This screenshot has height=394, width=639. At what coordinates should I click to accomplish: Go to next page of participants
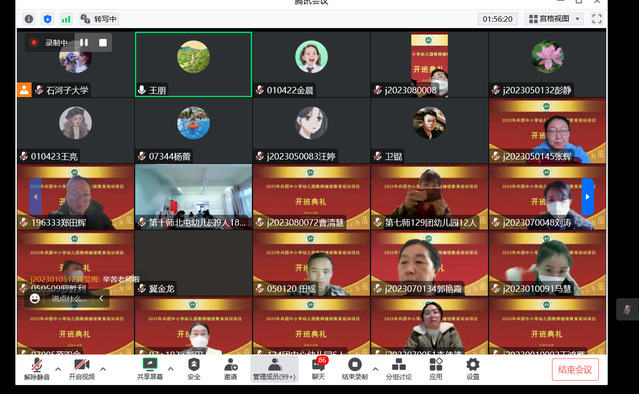587,197
